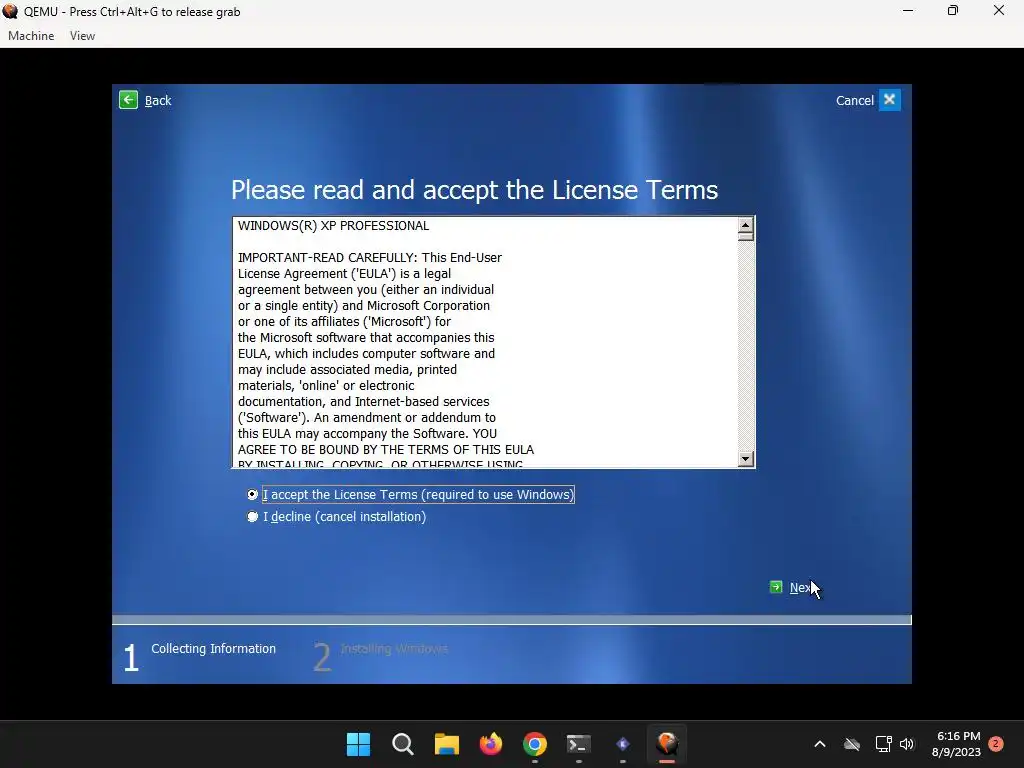1024x768 pixels.
Task: Show hidden system tray icons
Action: pyautogui.click(x=820, y=744)
